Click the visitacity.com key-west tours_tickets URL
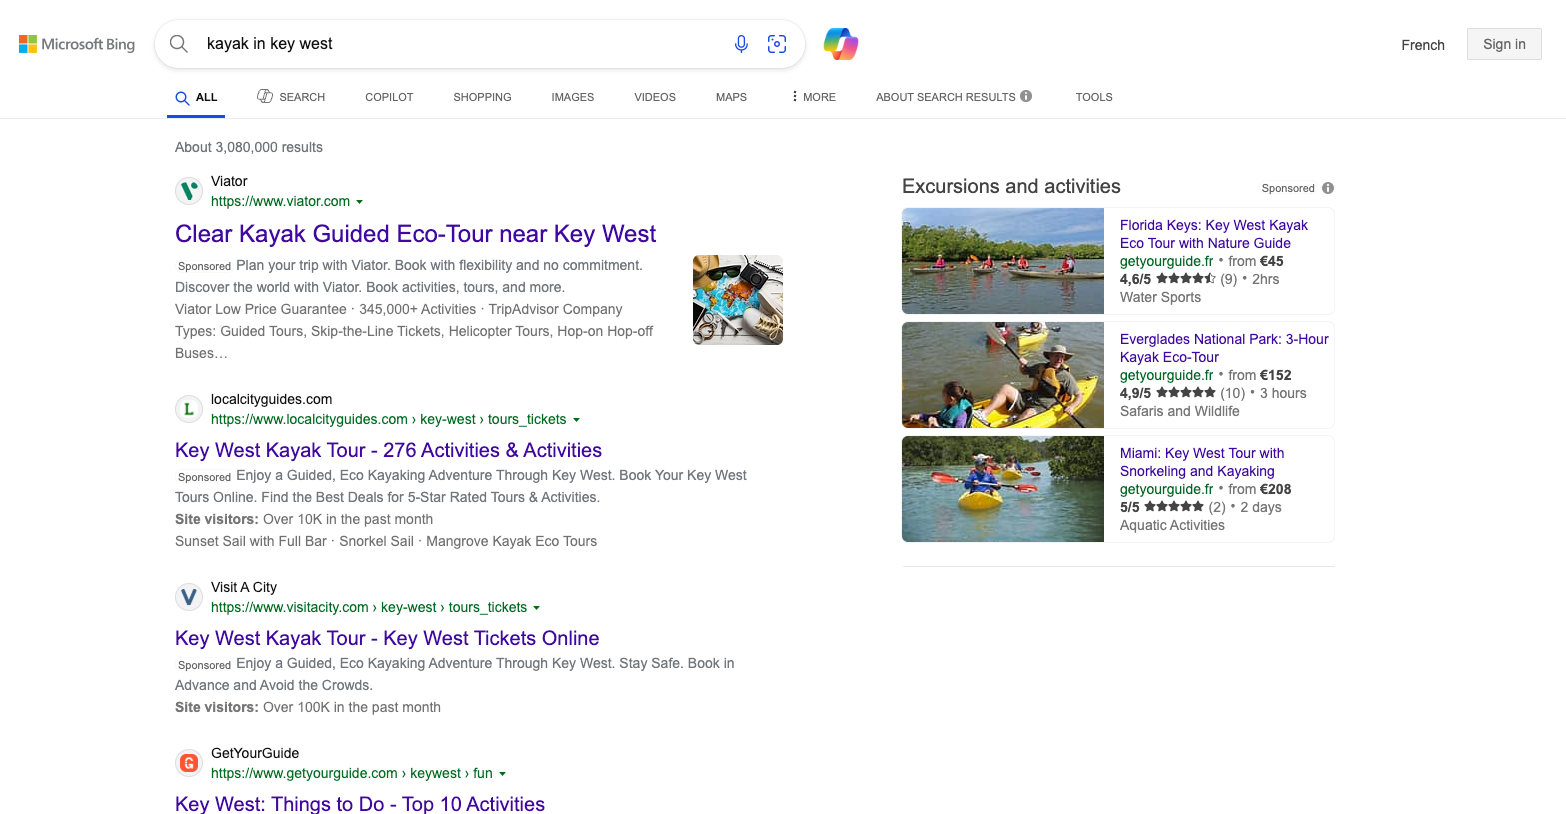 (368, 607)
